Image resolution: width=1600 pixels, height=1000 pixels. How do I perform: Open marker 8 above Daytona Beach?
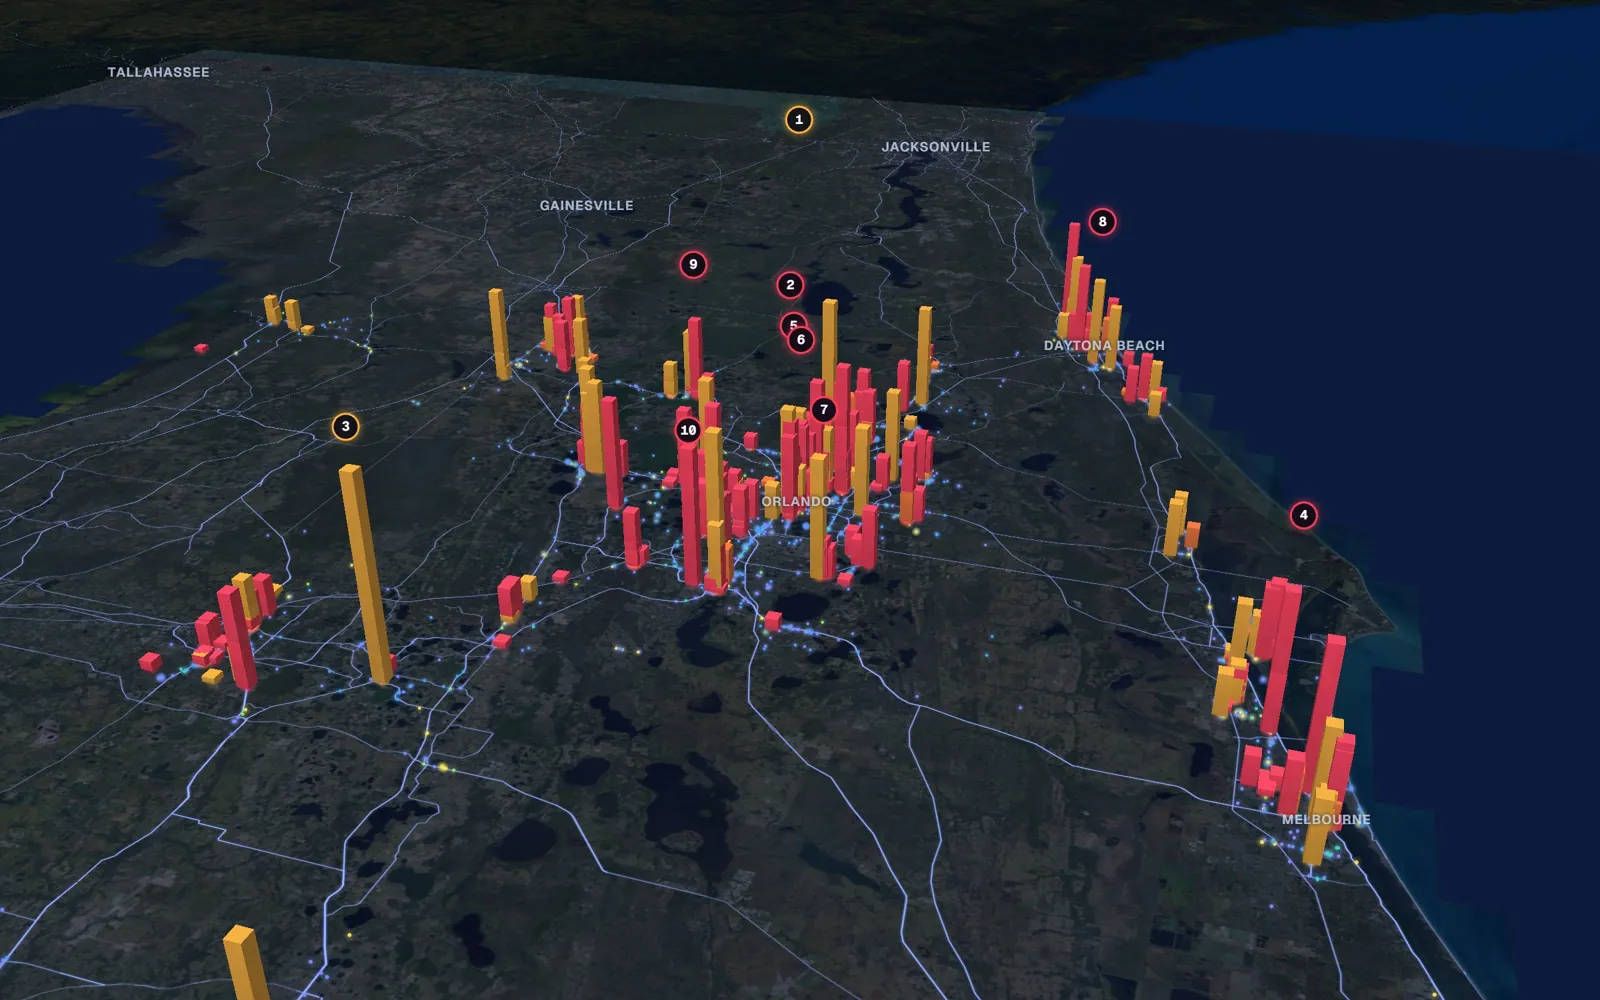(1102, 222)
